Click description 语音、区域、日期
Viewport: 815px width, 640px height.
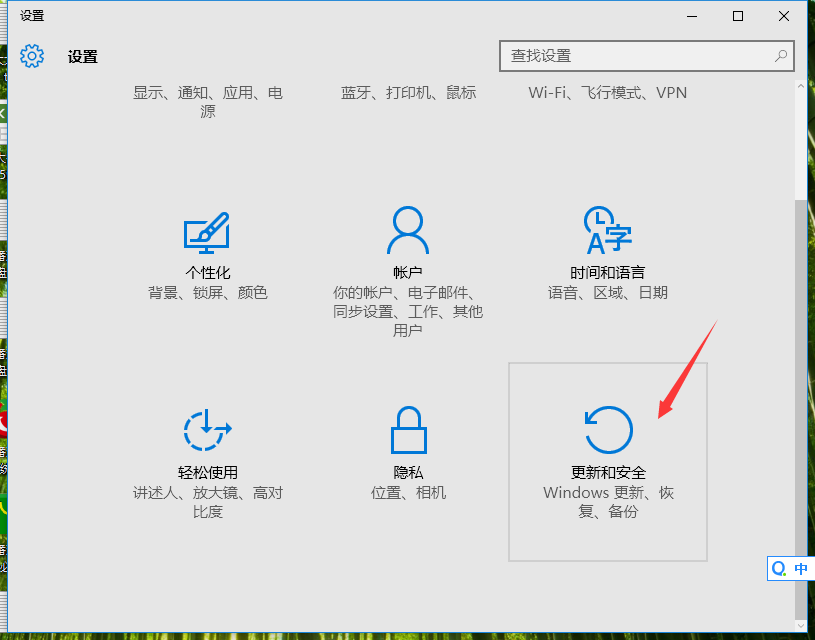click(608, 293)
